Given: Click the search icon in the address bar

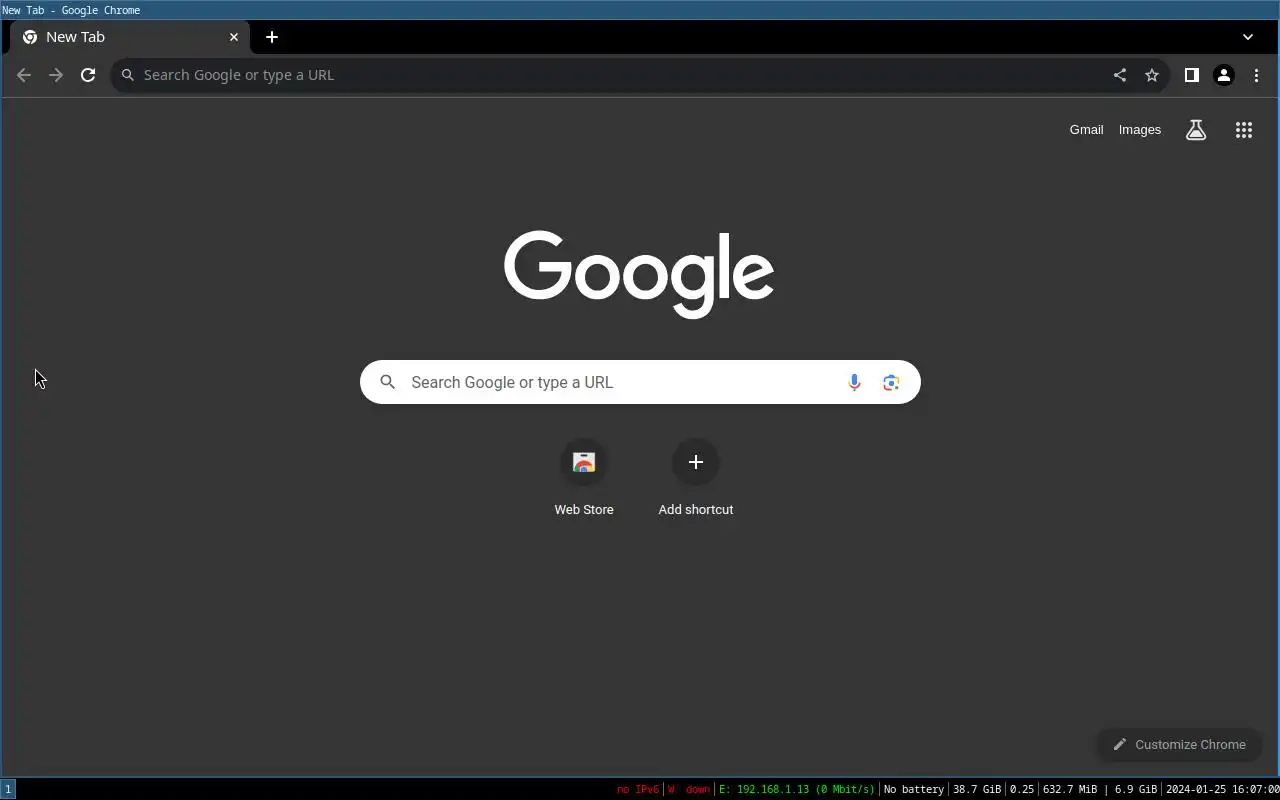Looking at the screenshot, I should (128, 75).
